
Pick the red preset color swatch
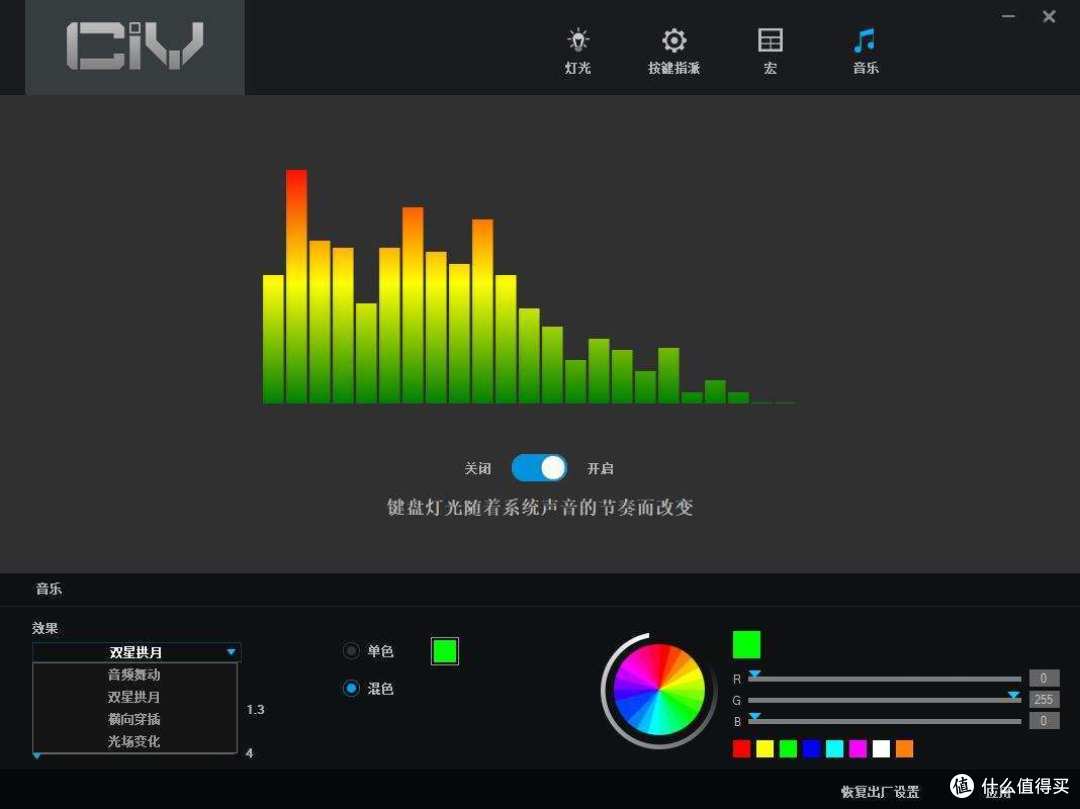741,748
